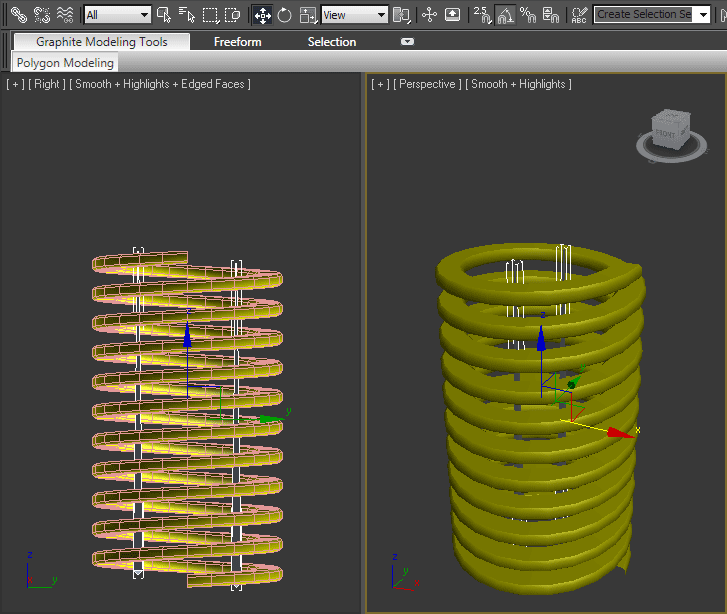Screen dimensions: 727x614
Task: Click the Unlink Selection tool
Action: pos(41,15)
